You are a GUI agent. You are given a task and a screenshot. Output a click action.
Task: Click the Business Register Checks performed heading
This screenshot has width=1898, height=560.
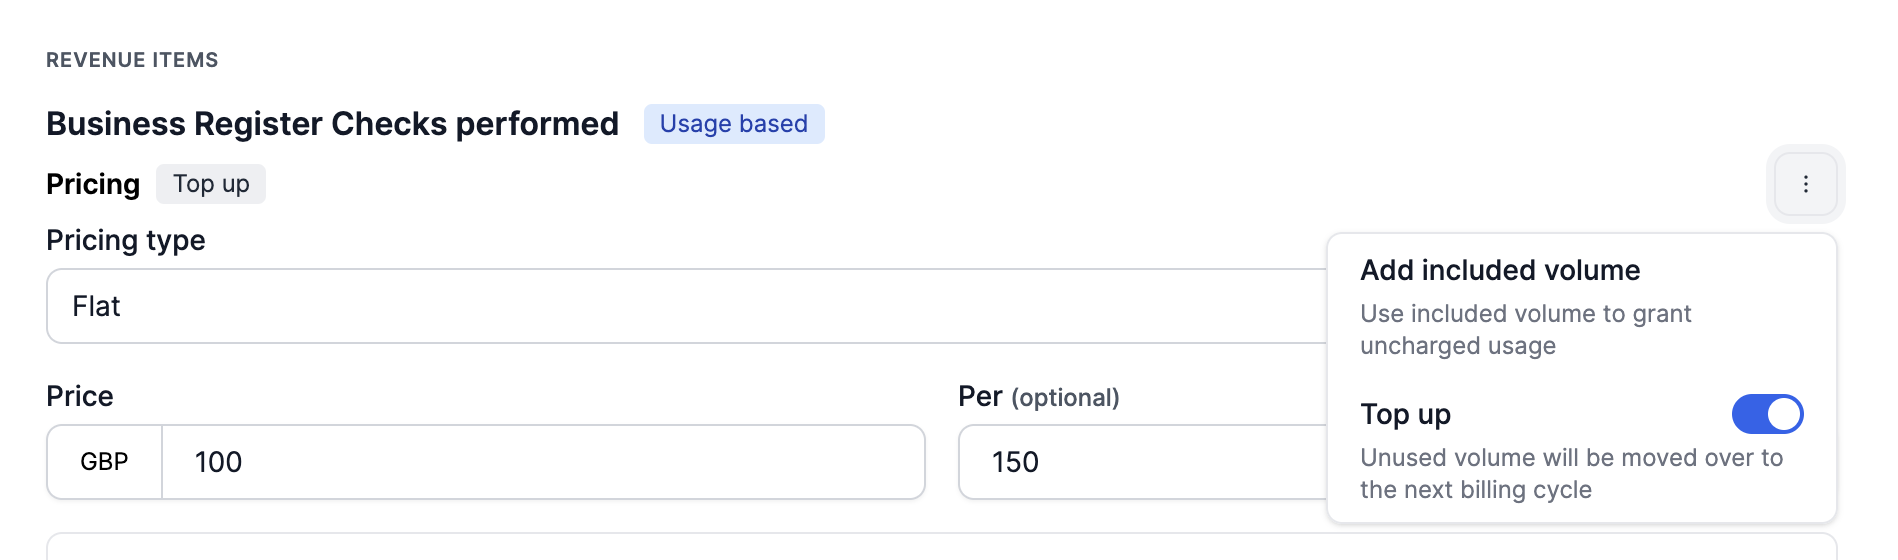pyautogui.click(x=332, y=124)
